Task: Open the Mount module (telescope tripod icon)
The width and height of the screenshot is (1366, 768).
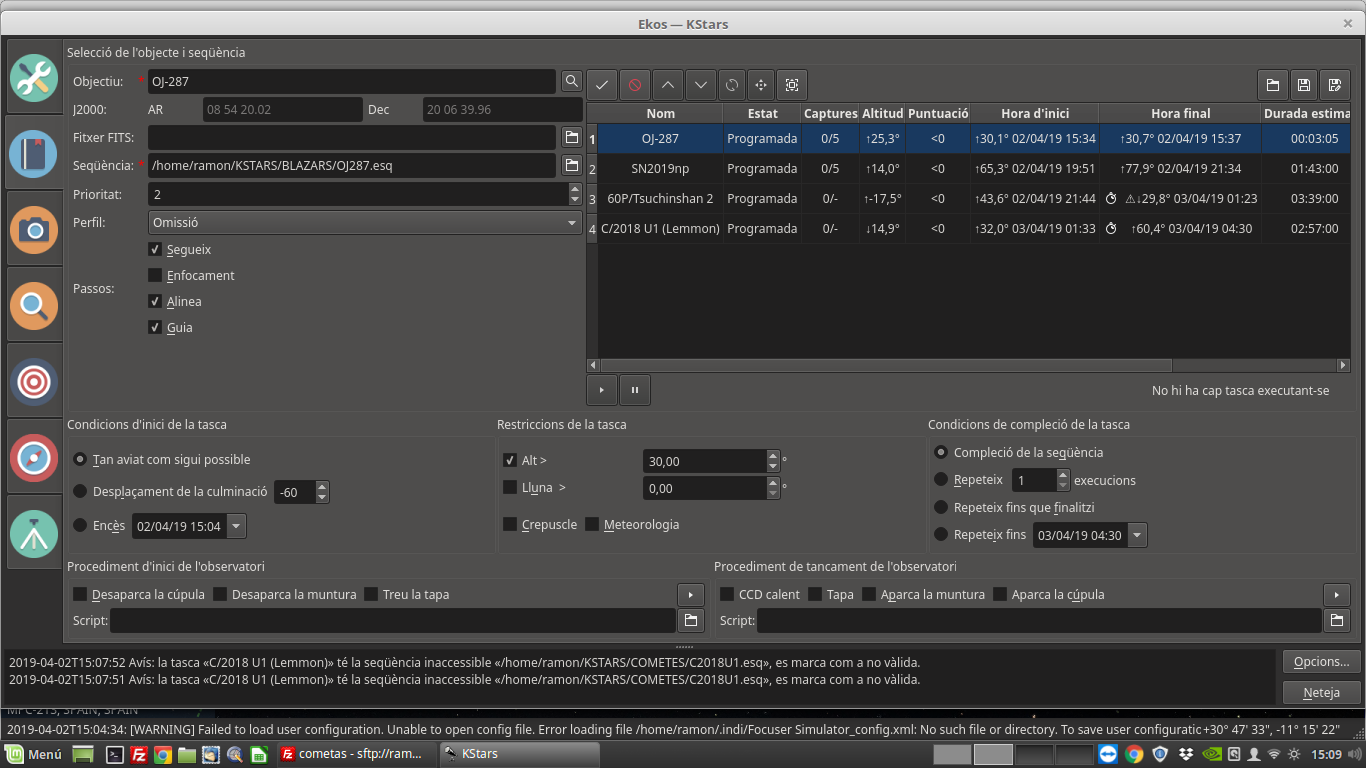Action: pyautogui.click(x=34, y=533)
